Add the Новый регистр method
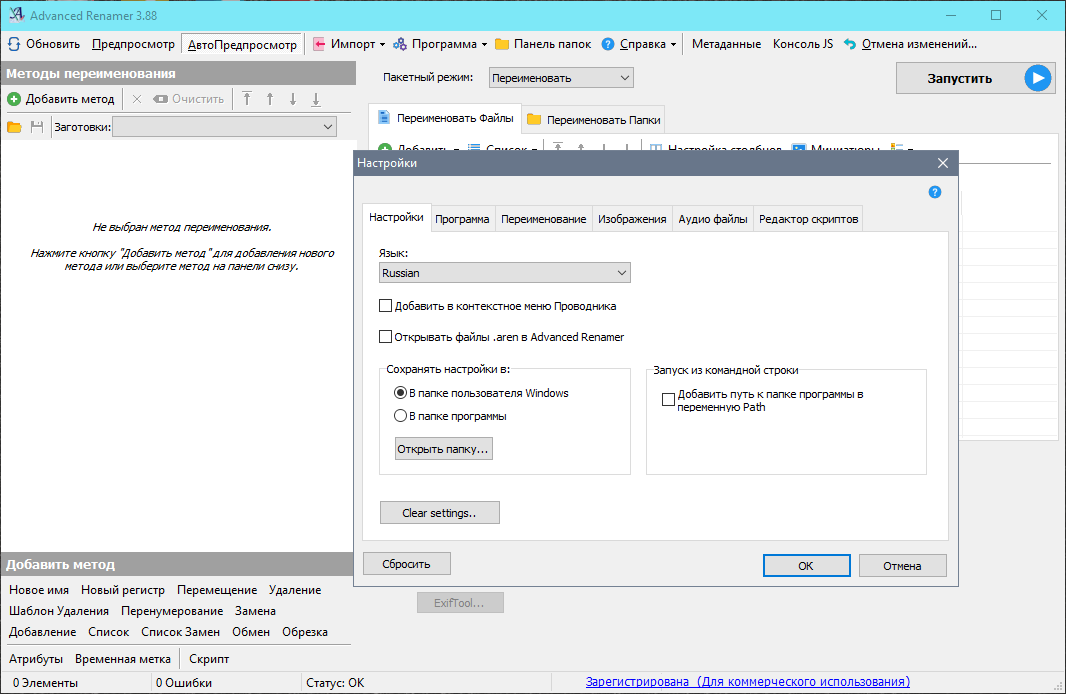Screen dimensions: 1066x694 point(123,590)
